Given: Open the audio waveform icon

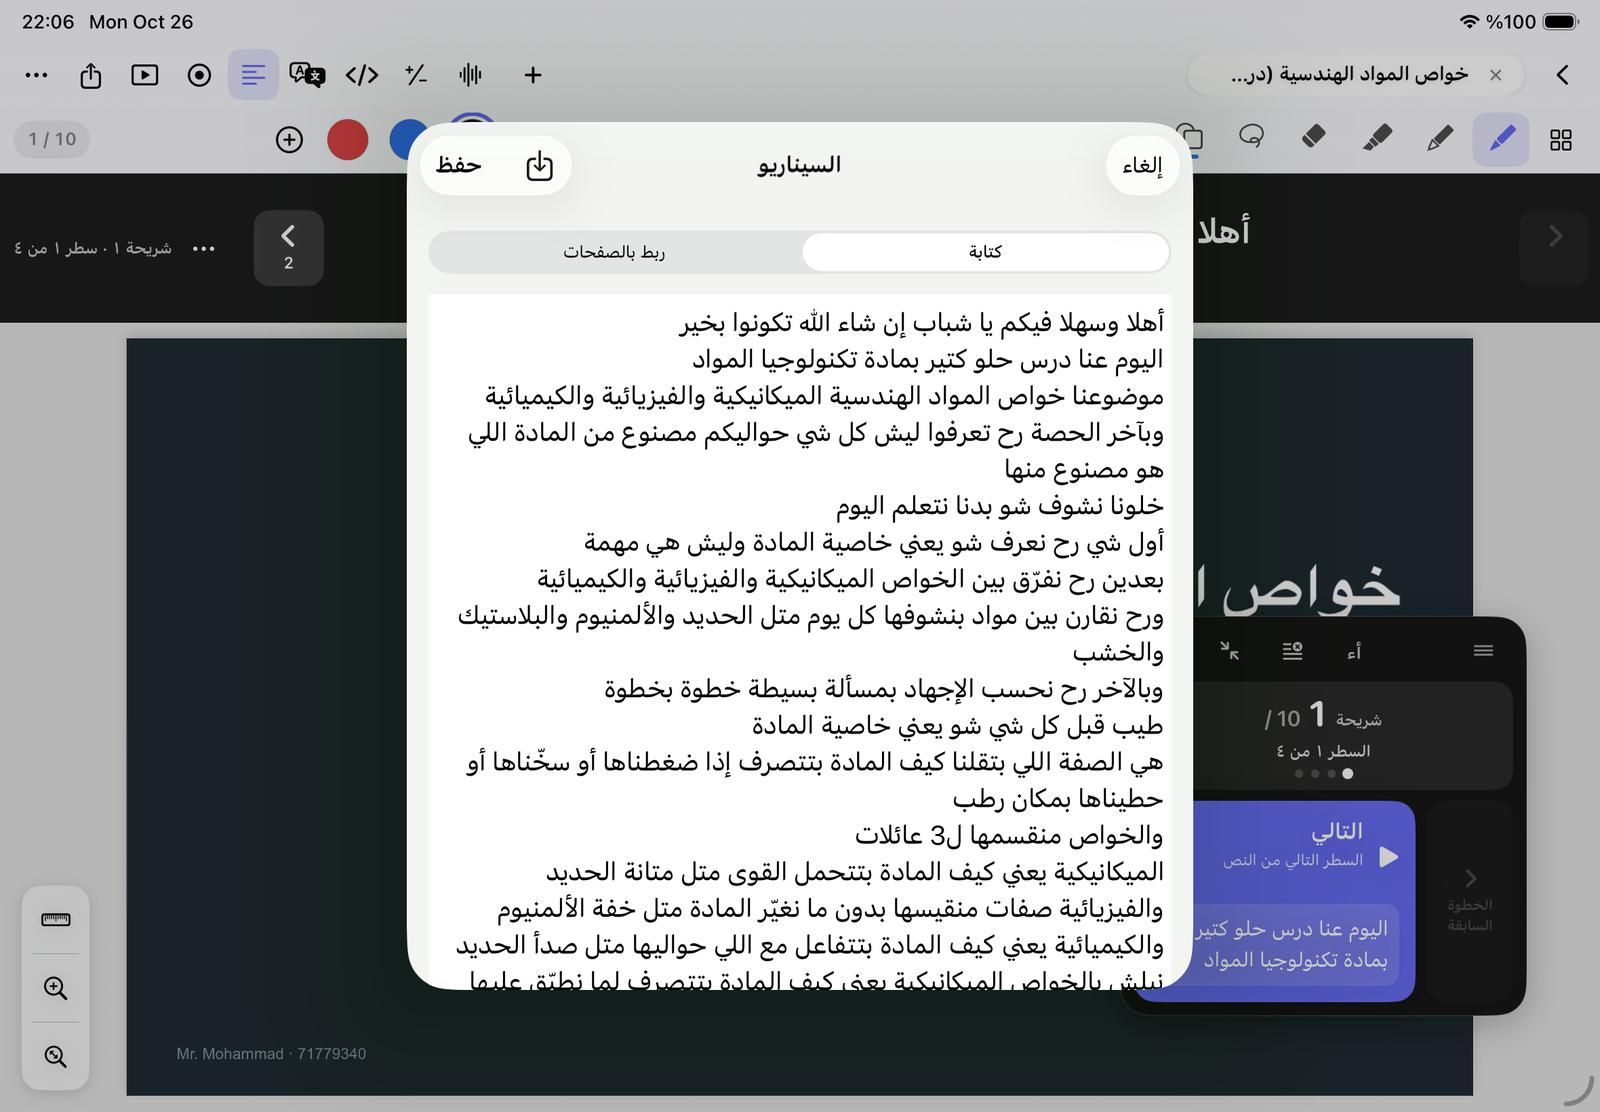Looking at the screenshot, I should [x=470, y=75].
